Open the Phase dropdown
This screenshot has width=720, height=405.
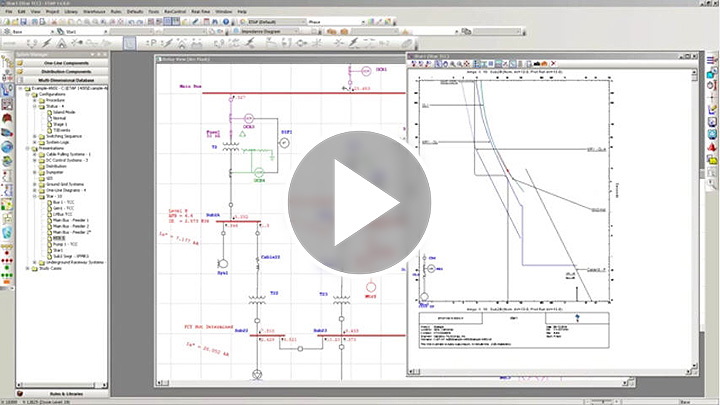point(337,22)
